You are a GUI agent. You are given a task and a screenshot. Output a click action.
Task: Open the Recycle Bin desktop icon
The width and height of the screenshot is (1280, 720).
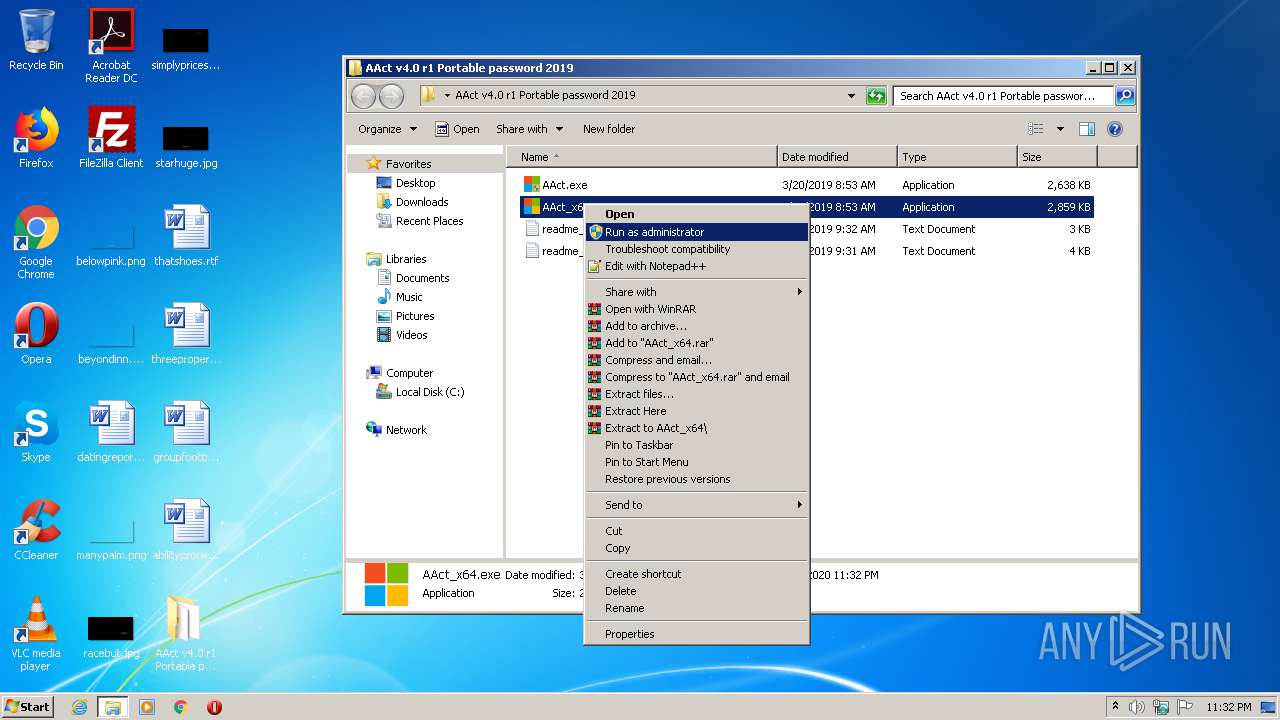click(36, 40)
